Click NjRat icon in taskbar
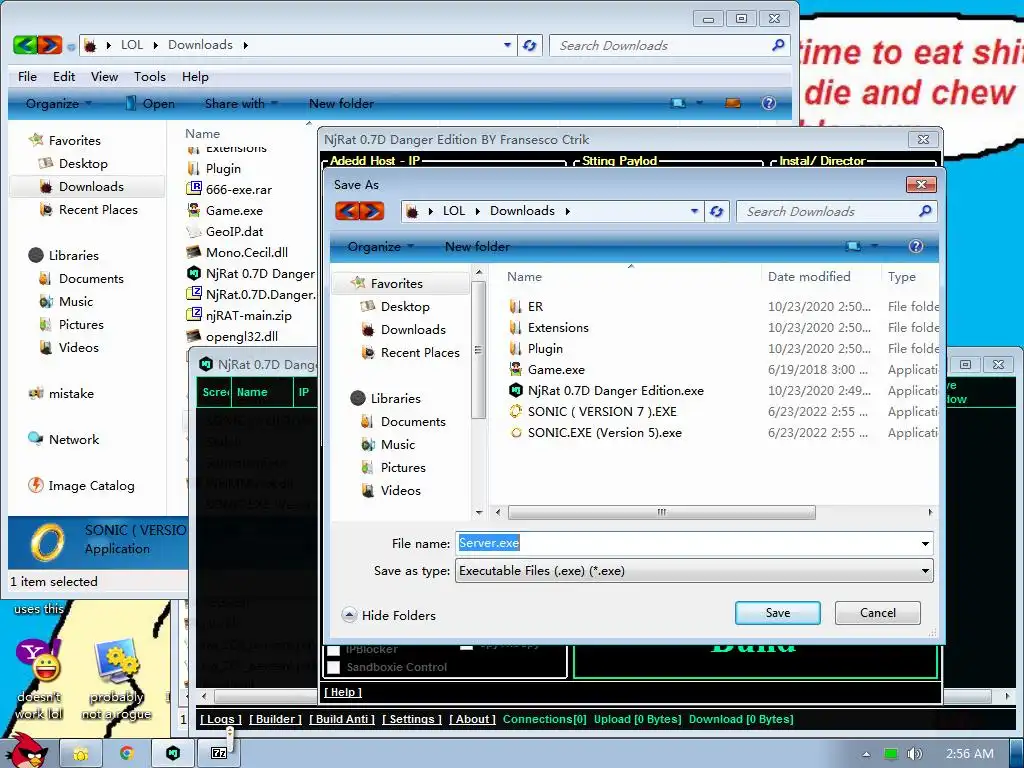This screenshot has height=768, width=1024. (172, 753)
